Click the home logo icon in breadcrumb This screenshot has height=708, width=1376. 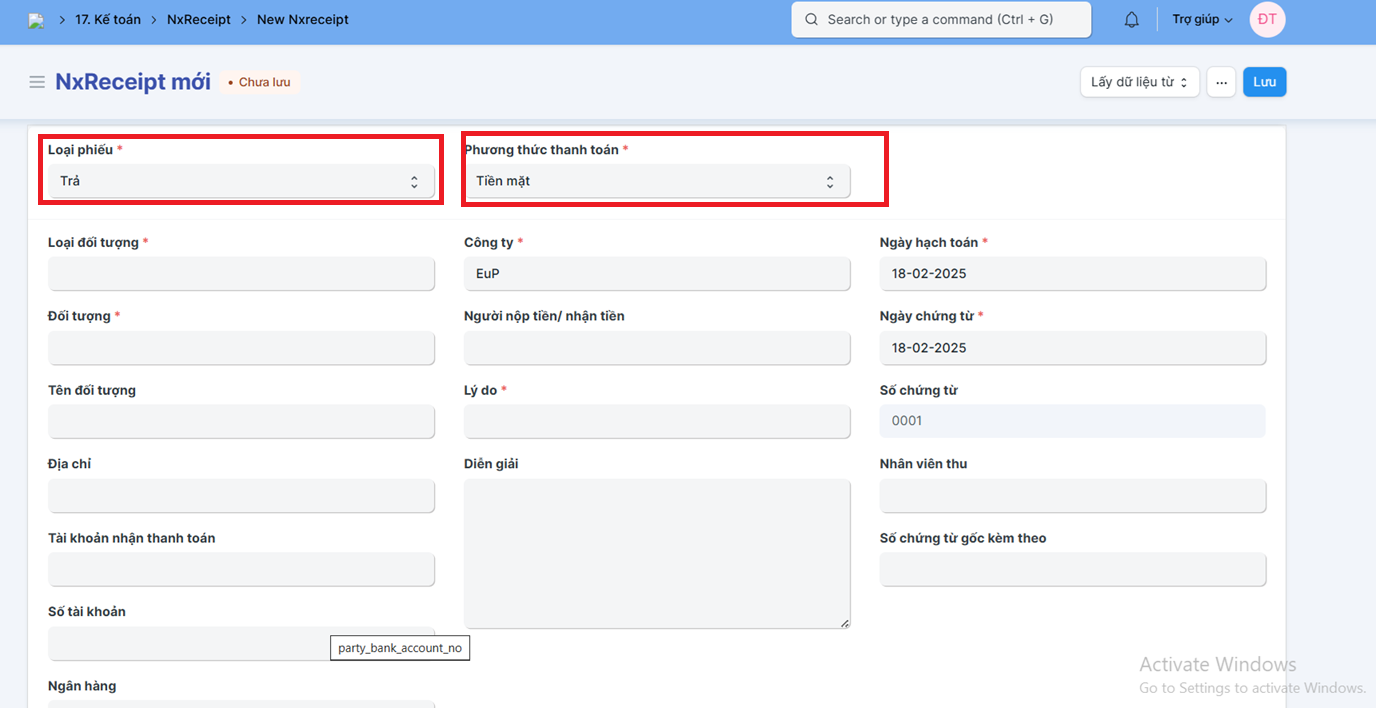tap(36, 20)
